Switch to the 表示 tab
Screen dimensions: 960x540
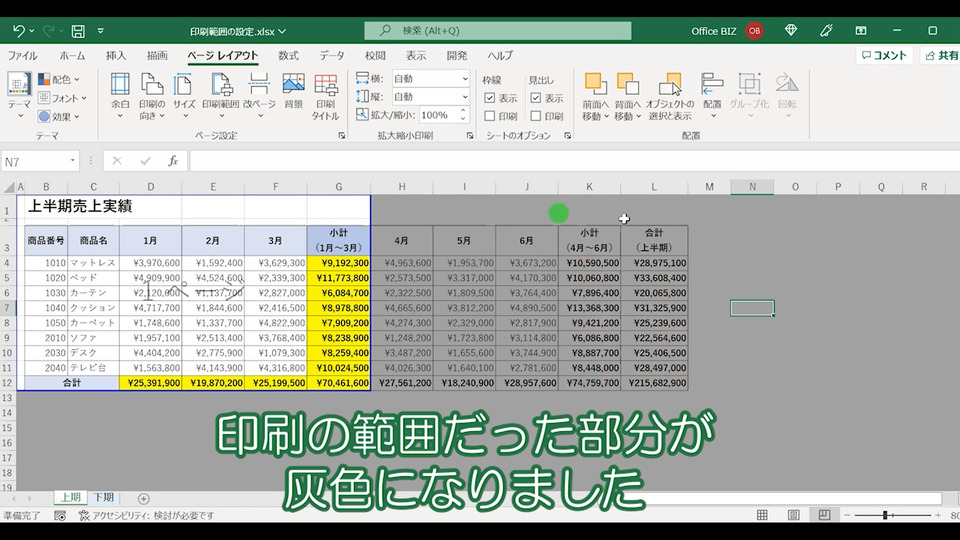pyautogui.click(x=416, y=55)
